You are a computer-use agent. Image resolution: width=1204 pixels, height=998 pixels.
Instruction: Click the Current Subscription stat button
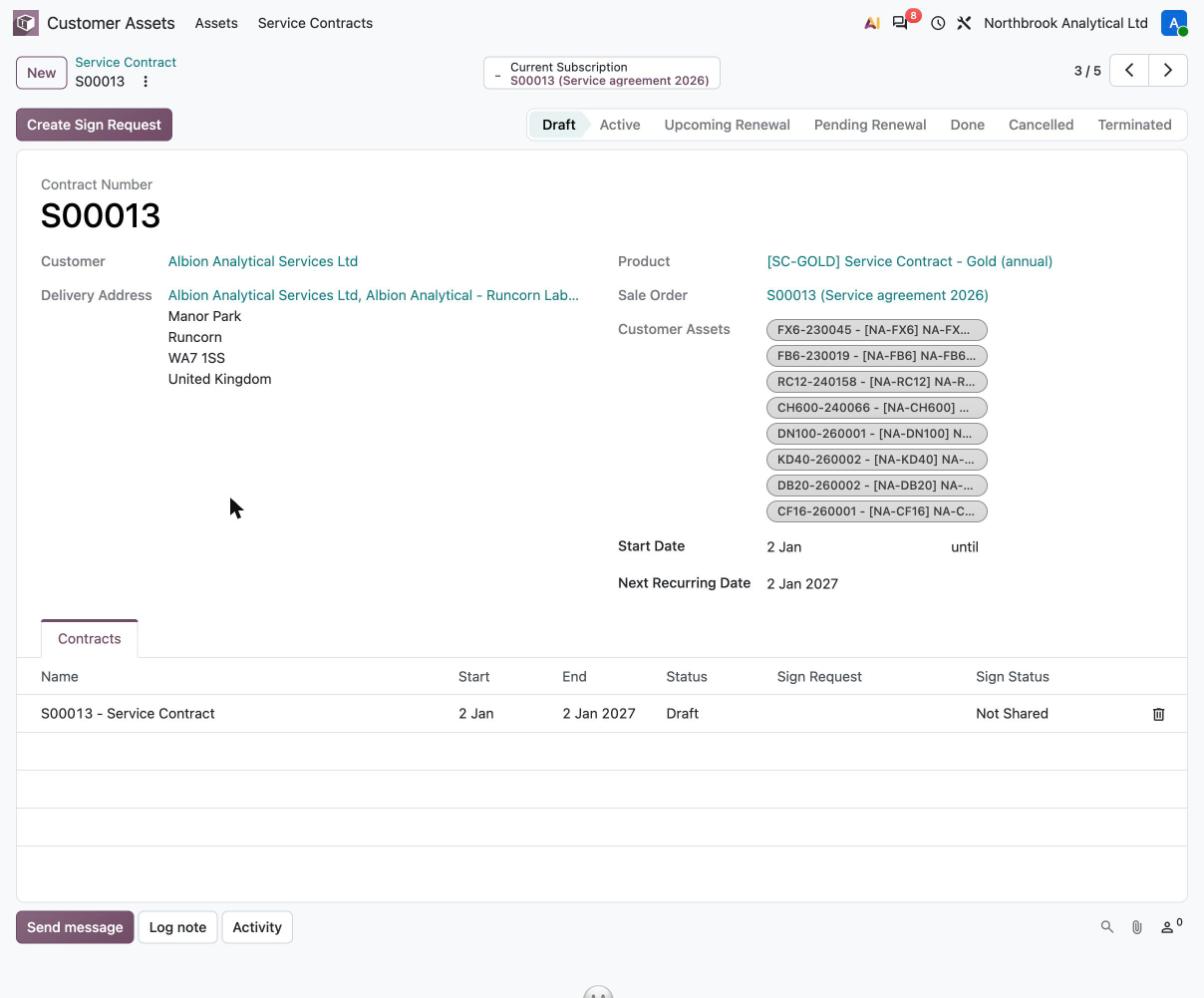click(601, 73)
